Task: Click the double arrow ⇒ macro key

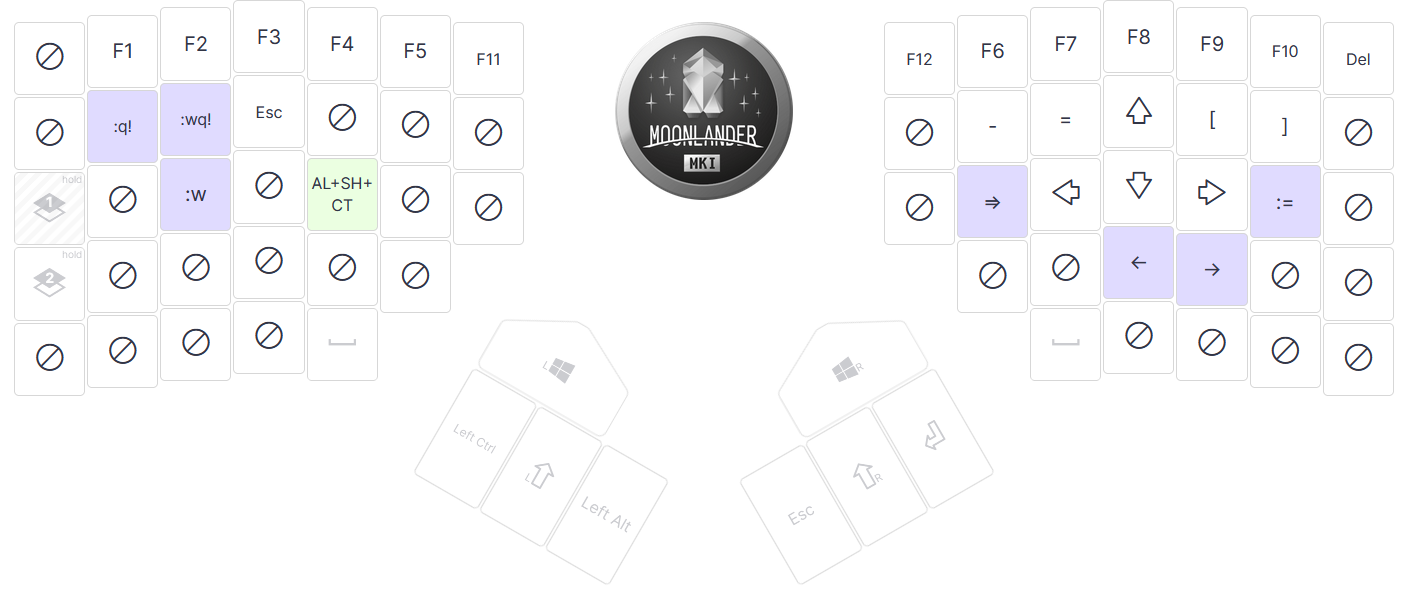Action: click(x=992, y=202)
